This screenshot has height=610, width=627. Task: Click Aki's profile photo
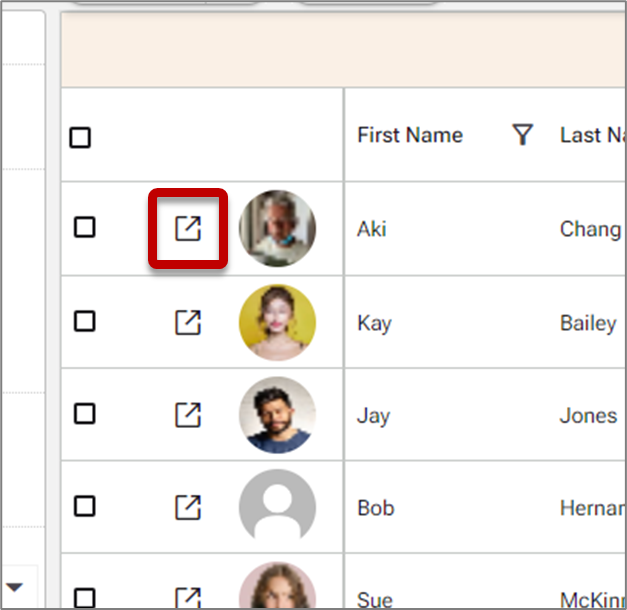pyautogui.click(x=277, y=229)
